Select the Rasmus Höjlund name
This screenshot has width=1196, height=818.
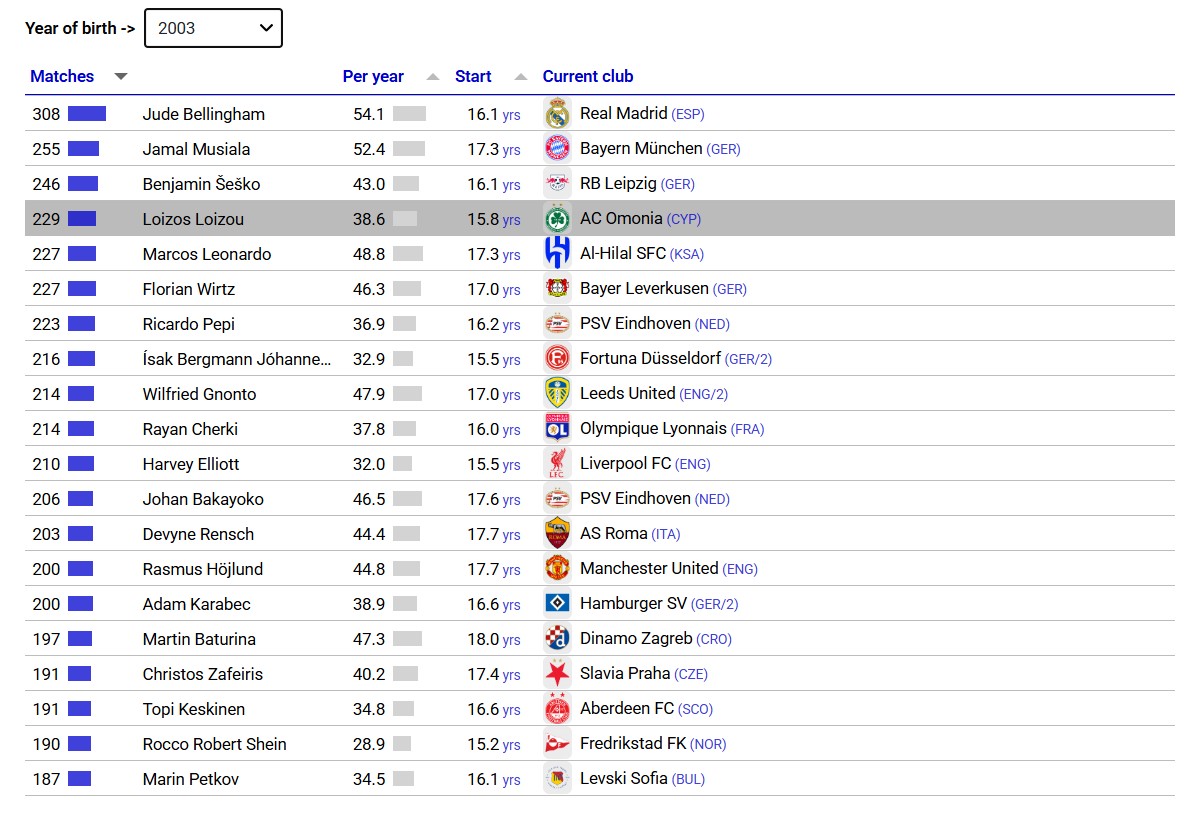pos(203,569)
